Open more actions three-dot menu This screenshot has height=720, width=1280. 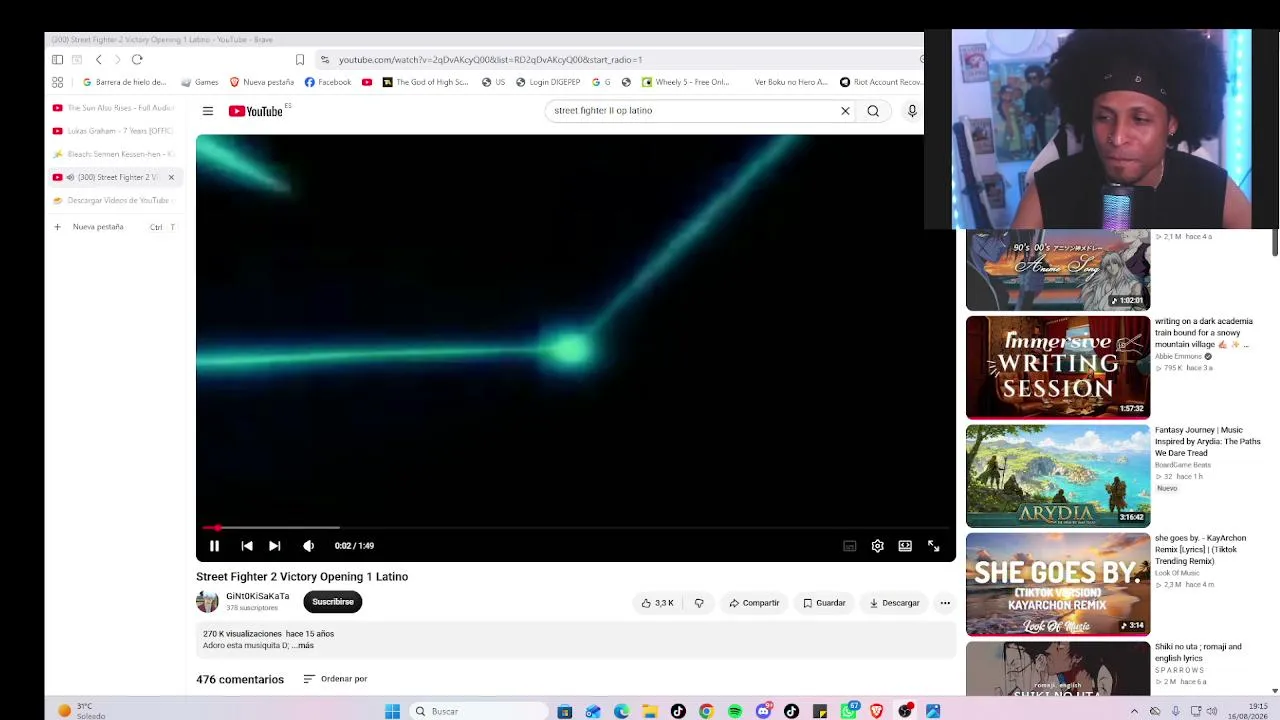(x=945, y=603)
